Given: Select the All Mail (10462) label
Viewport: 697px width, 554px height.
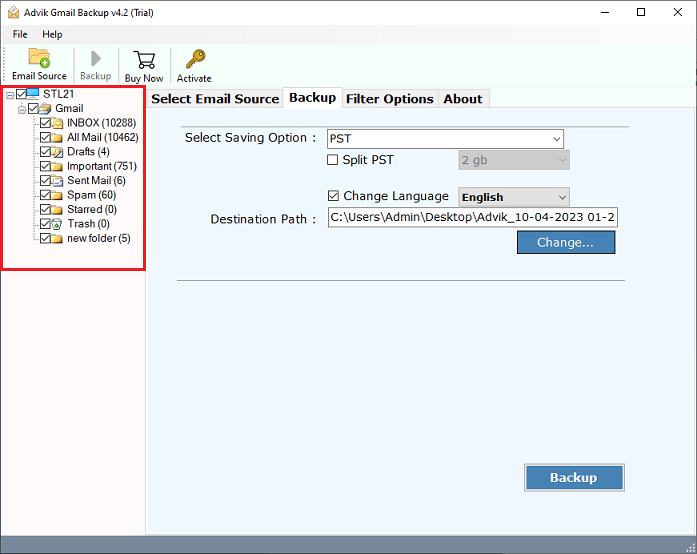Looking at the screenshot, I should [x=103, y=137].
